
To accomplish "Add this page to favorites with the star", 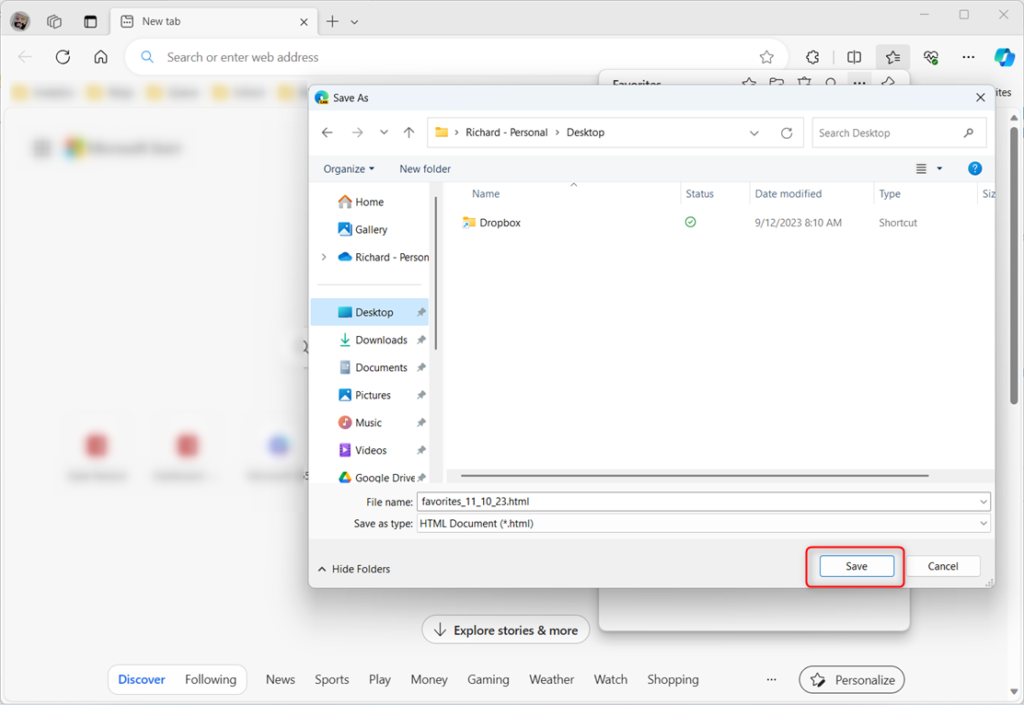I will 767,57.
